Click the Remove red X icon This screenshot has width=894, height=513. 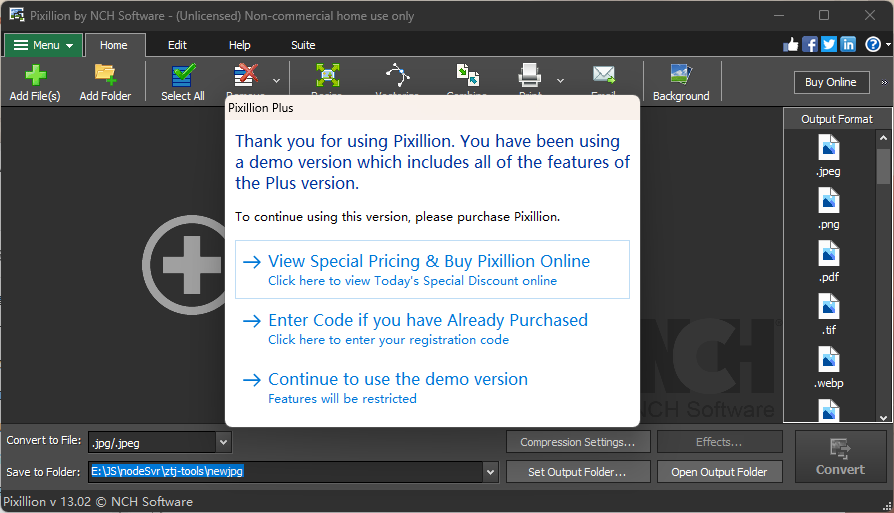(246, 75)
